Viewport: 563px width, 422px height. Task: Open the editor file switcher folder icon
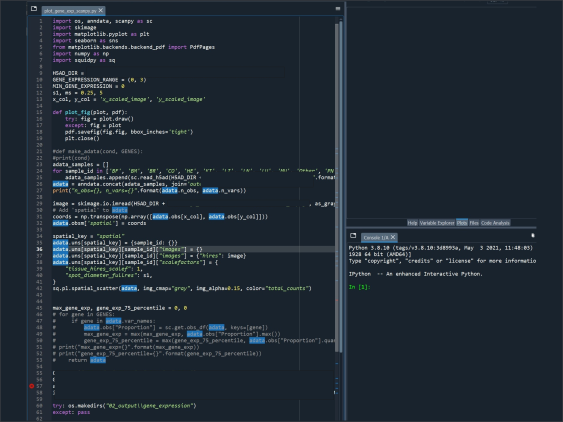pyautogui.click(x=34, y=8)
